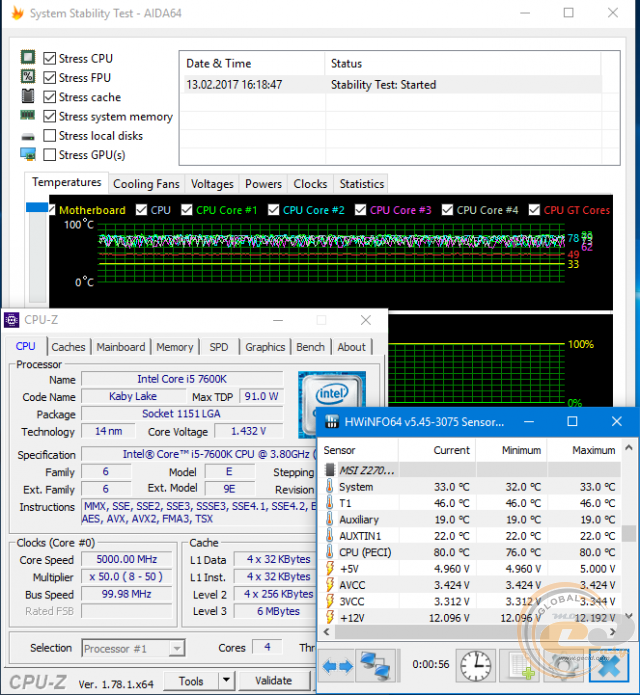The height and width of the screenshot is (695, 640).
Task: Open the SPD tab in CPU-Z
Action: pyautogui.click(x=219, y=347)
